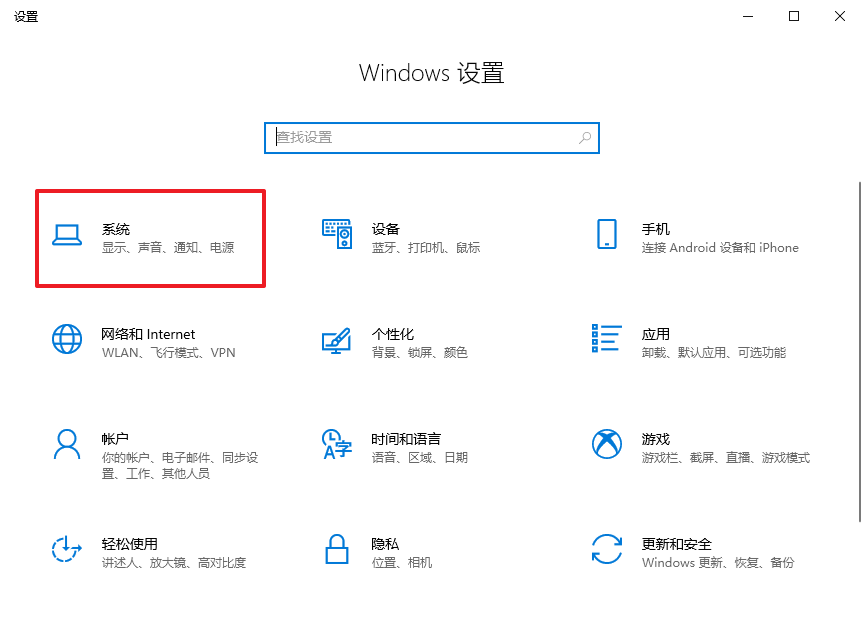Click the 时间和语言 icon

click(337, 444)
